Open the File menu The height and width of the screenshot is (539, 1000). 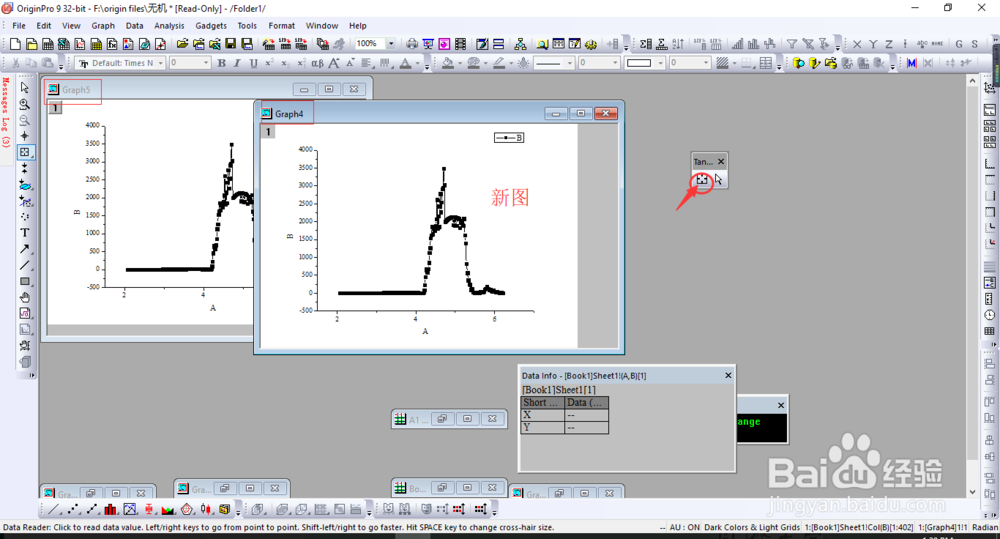click(19, 26)
